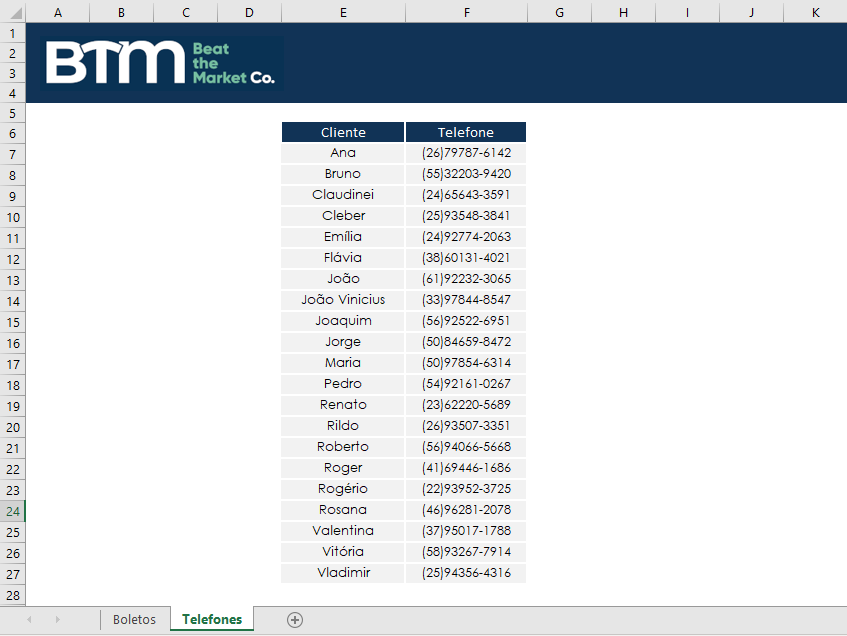The height and width of the screenshot is (636, 847).
Task: Select the cell containing Claudinei
Action: [x=343, y=195]
